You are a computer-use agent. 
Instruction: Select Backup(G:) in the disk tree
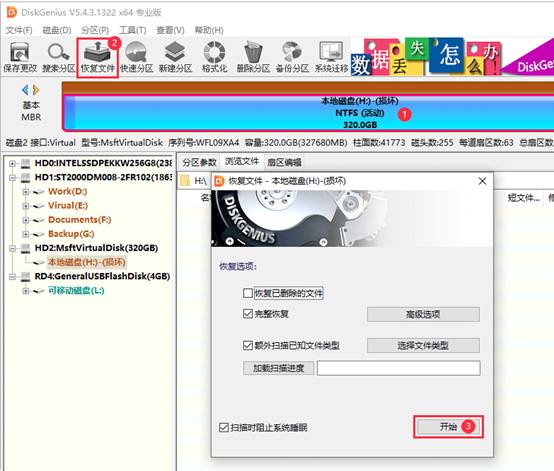[71, 234]
